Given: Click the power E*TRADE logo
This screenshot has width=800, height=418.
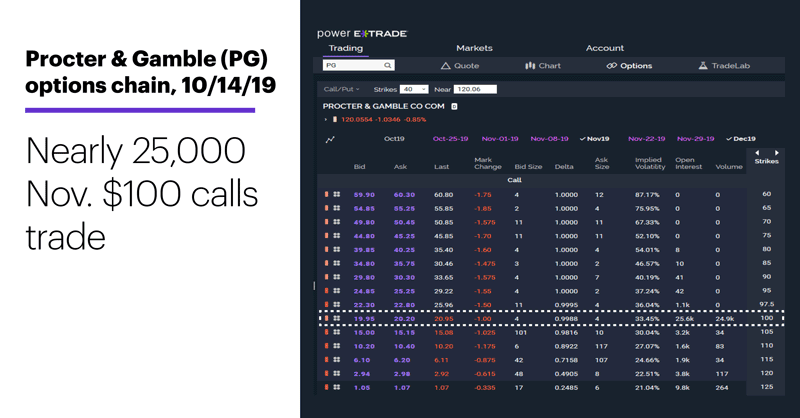Looking at the screenshot, I should 362,34.
